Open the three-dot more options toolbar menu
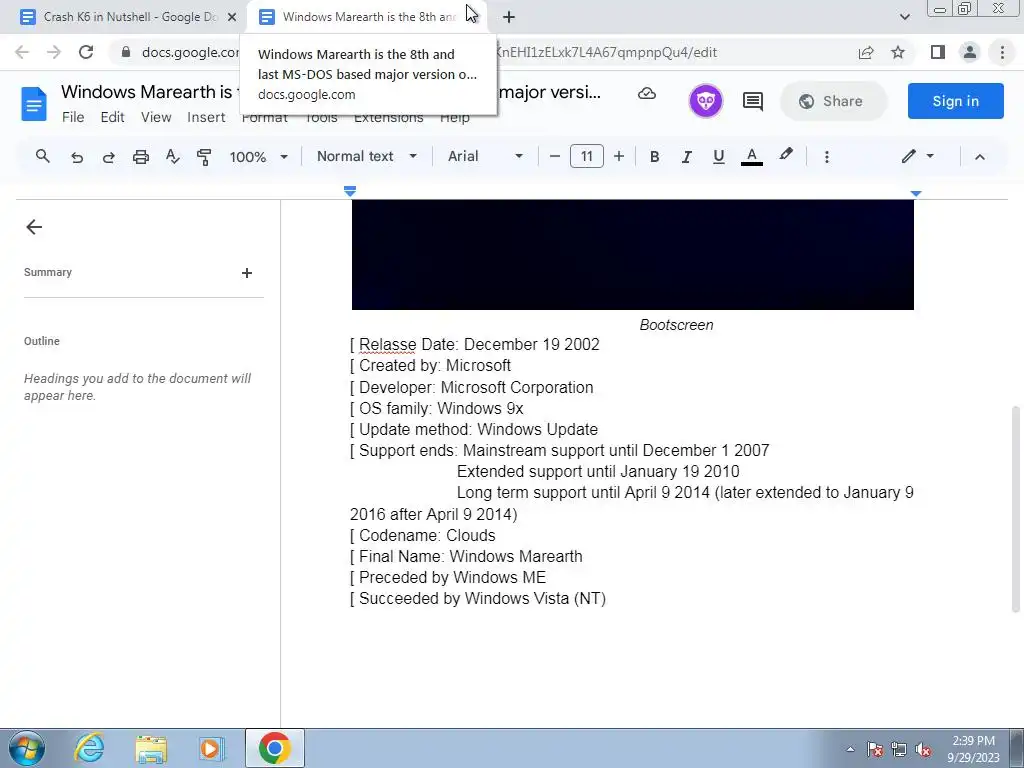The image size is (1024, 768). coord(826,157)
